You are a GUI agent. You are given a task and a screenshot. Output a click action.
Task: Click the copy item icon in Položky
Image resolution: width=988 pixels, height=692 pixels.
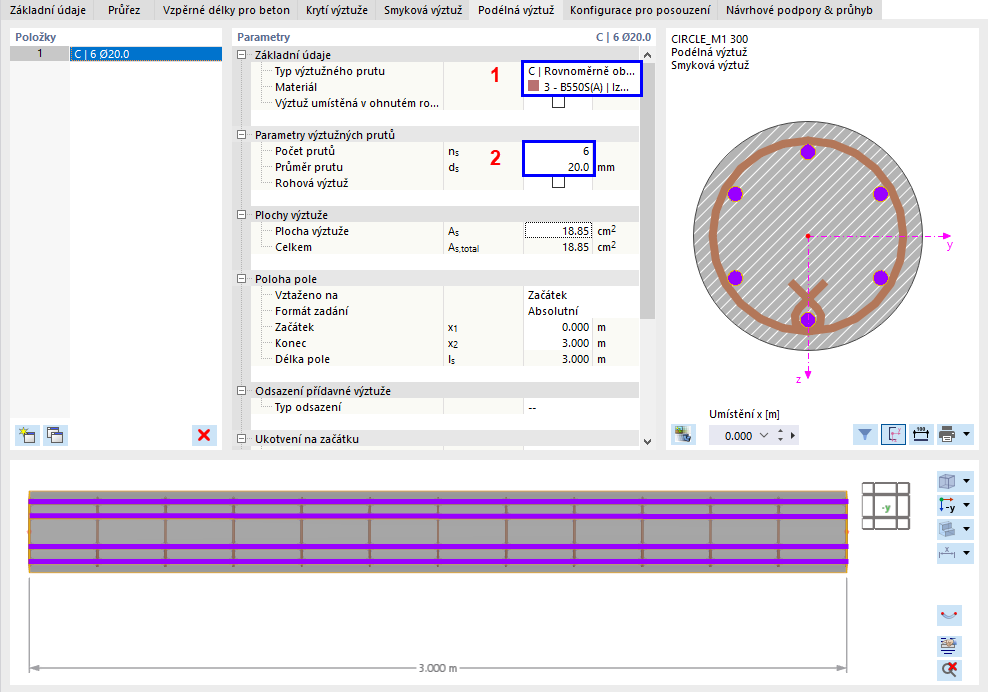pos(55,435)
